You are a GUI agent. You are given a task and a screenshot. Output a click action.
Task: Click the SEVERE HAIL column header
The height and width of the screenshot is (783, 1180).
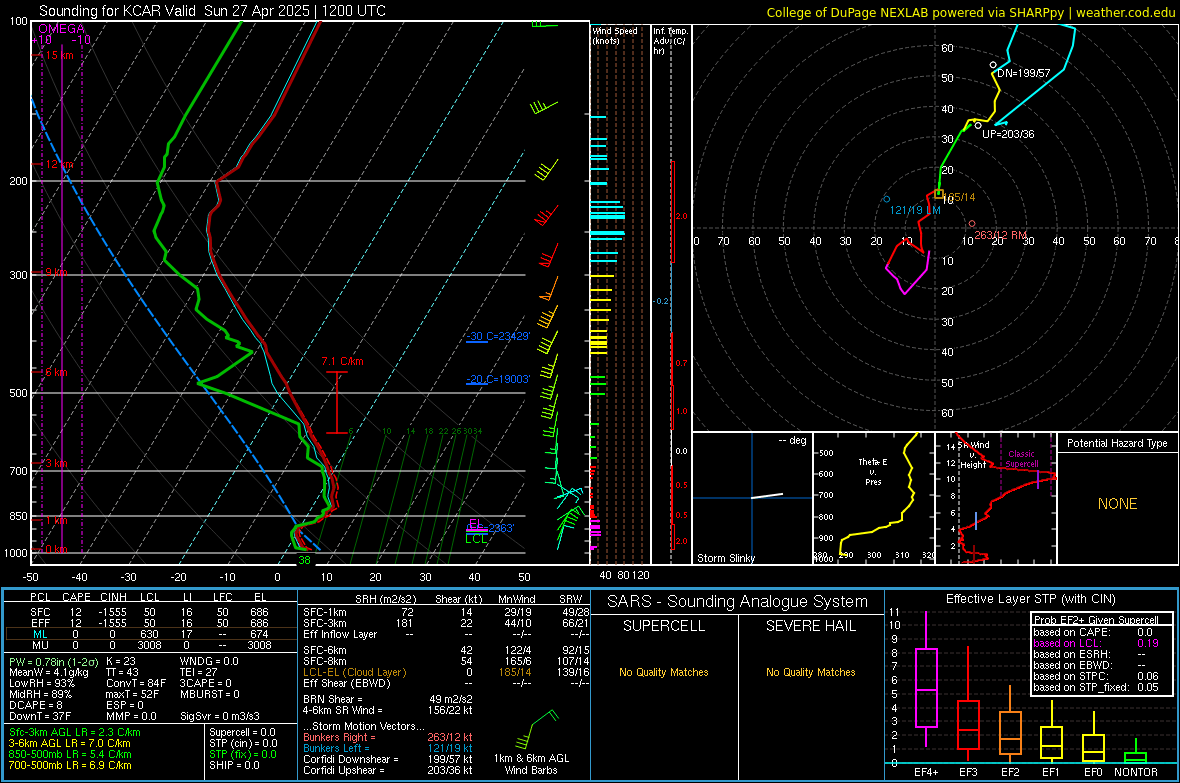point(810,626)
